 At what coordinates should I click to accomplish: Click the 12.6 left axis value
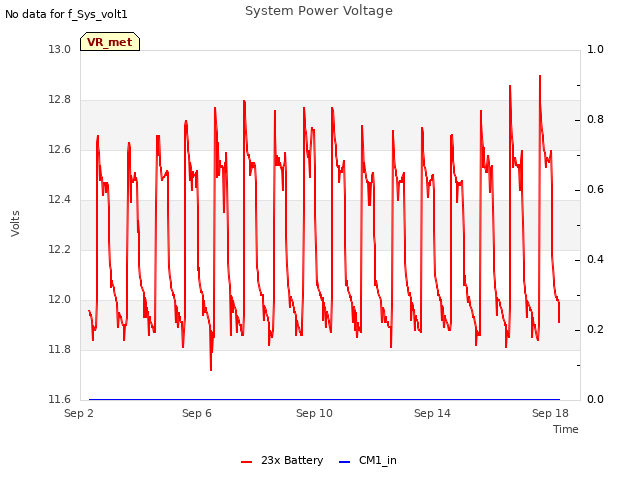(x=60, y=149)
